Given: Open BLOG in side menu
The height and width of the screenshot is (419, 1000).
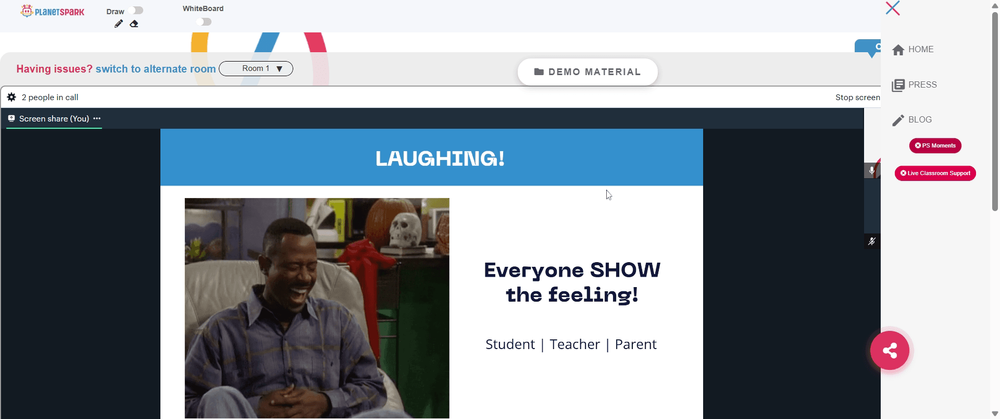Looking at the screenshot, I should coord(911,120).
